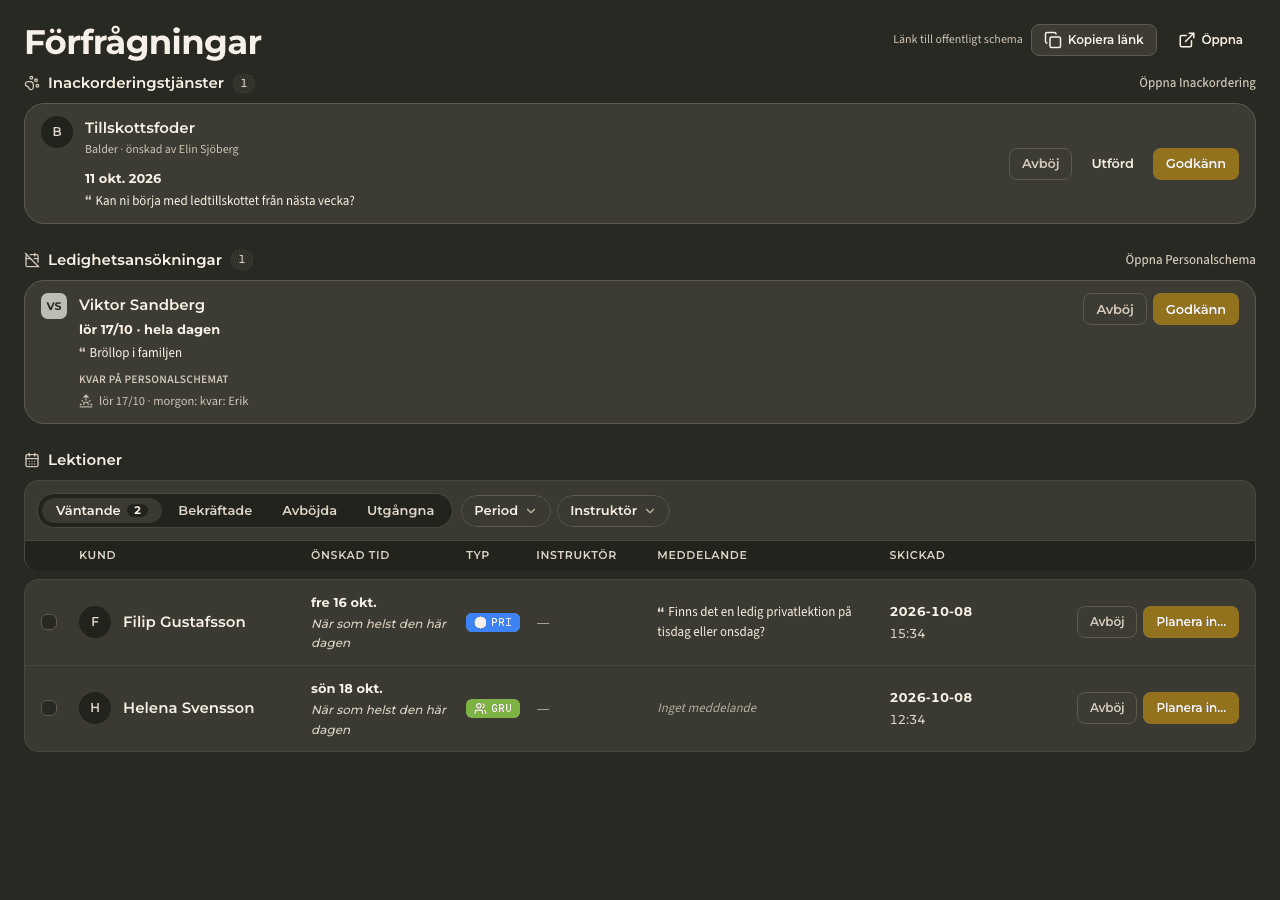
Task: Click the message about ledig privatlektion
Action: pos(755,622)
